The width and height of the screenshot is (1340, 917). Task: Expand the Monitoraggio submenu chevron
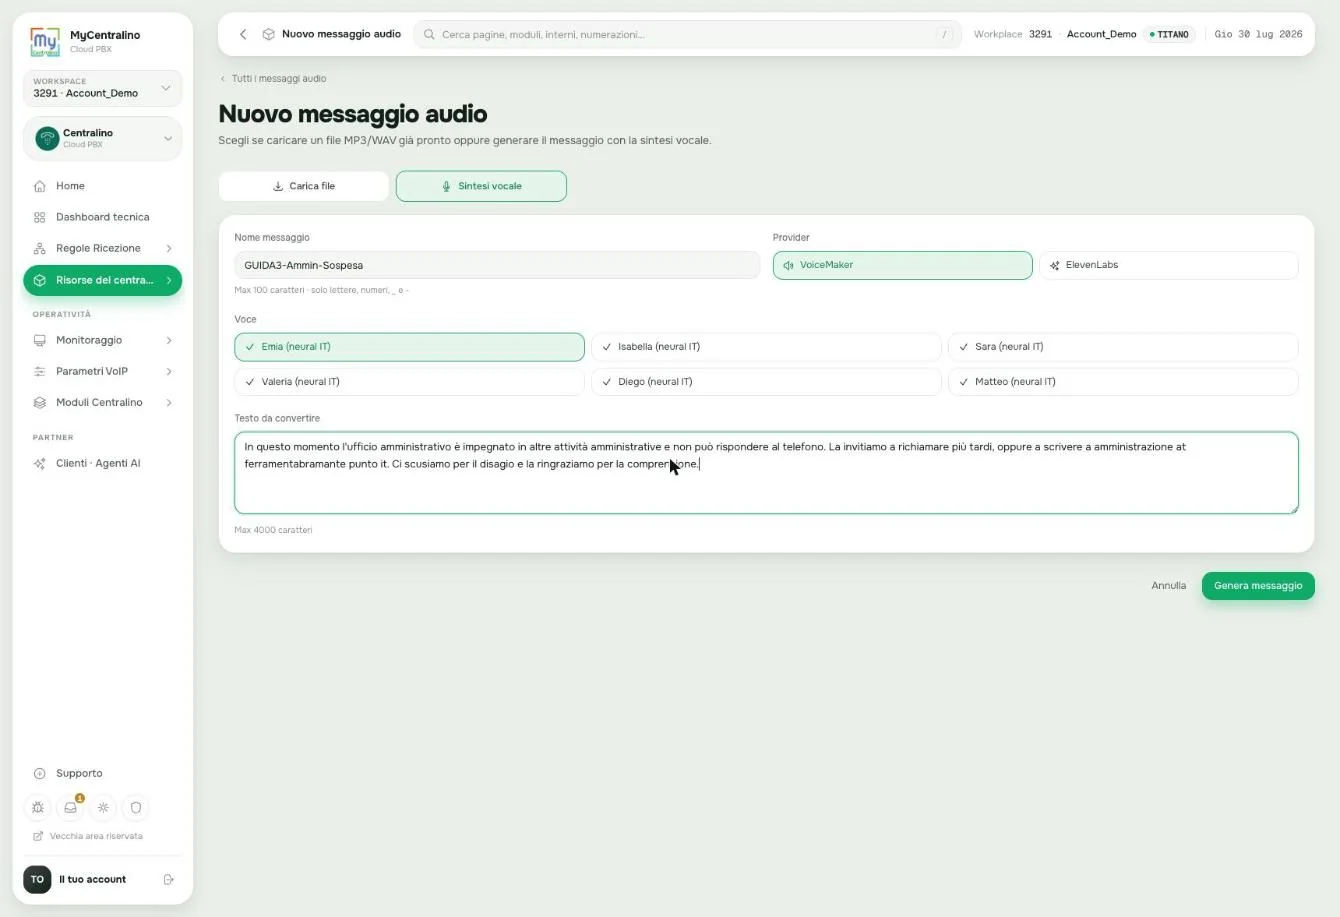tap(168, 340)
